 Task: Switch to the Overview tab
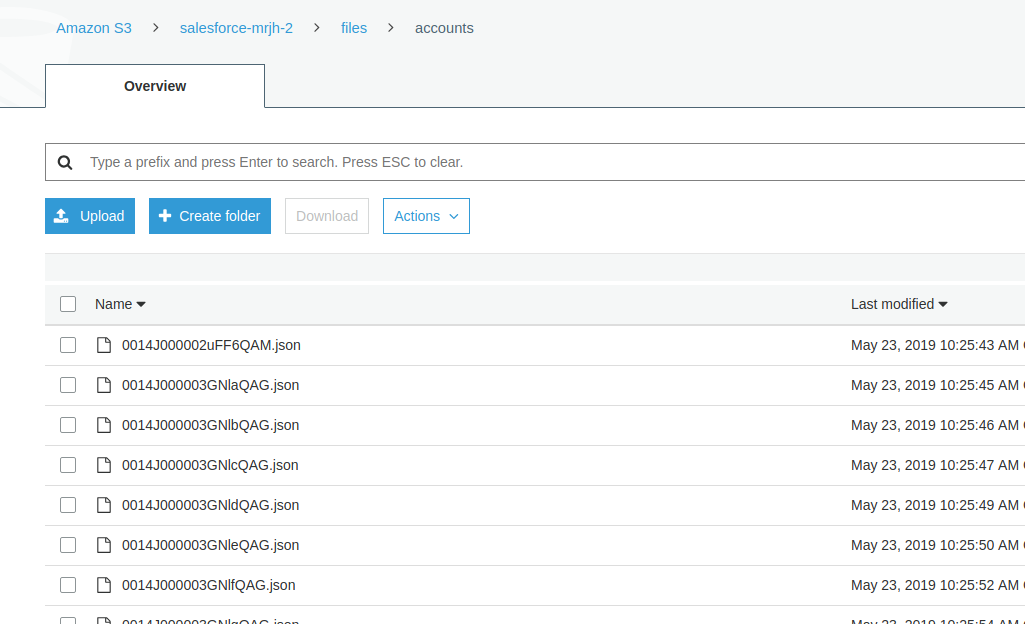[154, 86]
